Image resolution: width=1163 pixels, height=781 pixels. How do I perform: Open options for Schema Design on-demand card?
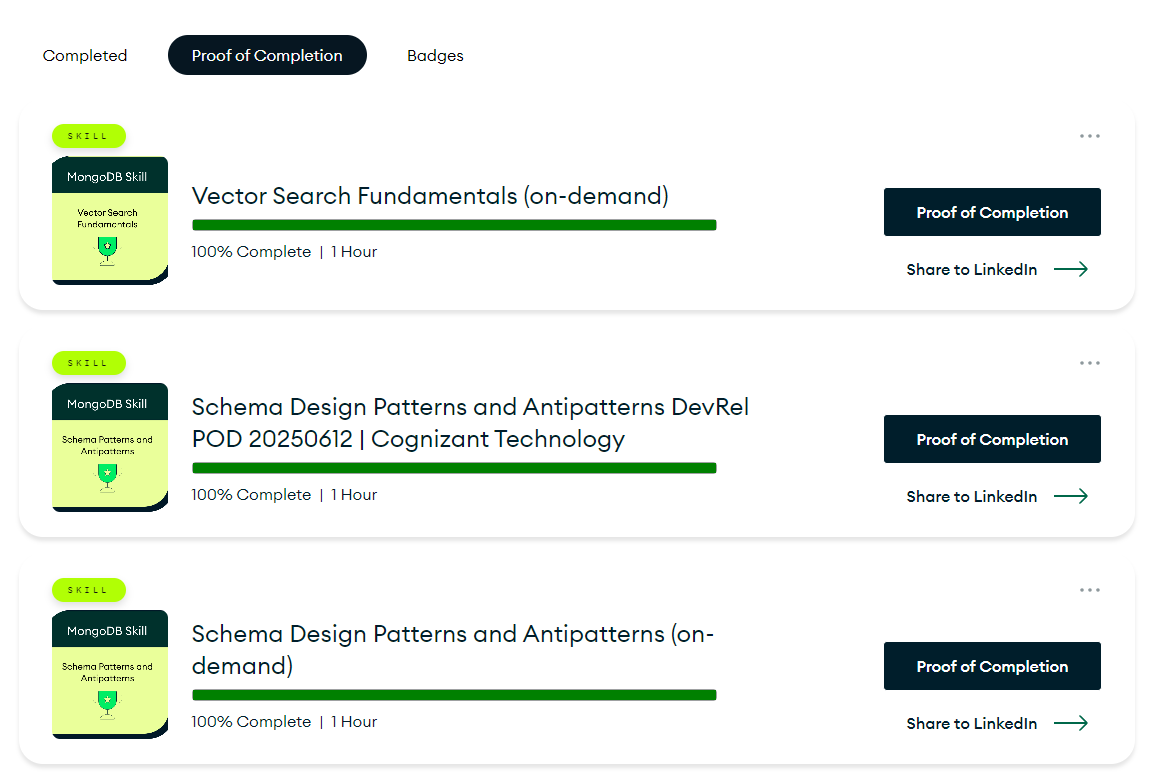click(x=1089, y=590)
